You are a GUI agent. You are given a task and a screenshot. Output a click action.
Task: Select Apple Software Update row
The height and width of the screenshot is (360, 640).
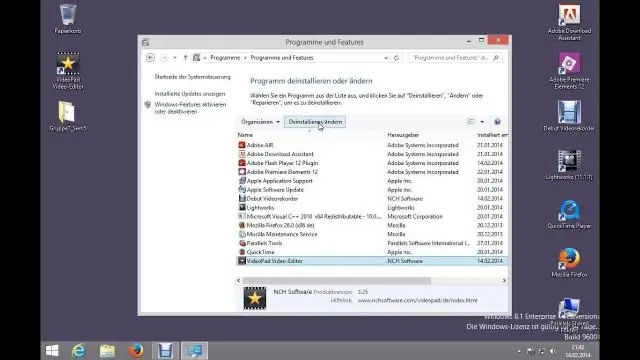372,190
